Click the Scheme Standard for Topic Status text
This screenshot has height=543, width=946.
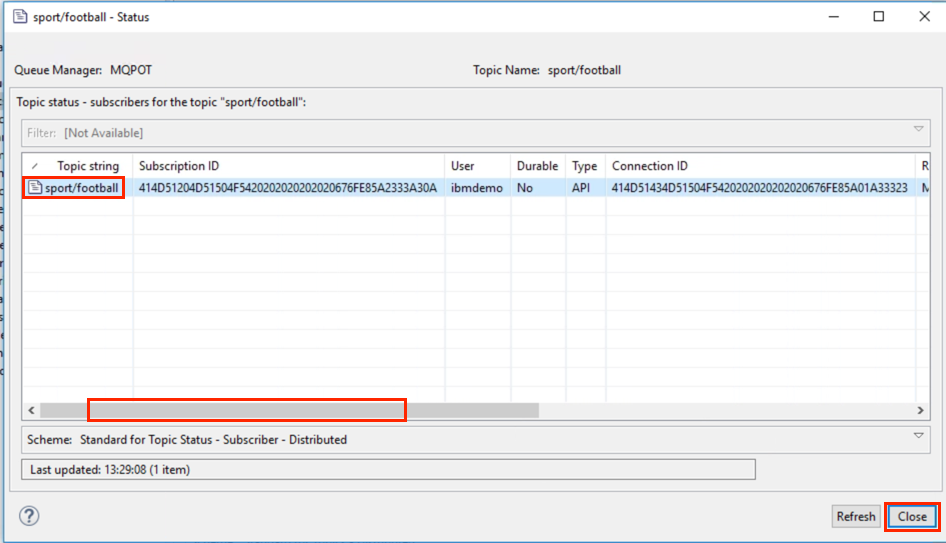[x=214, y=439]
